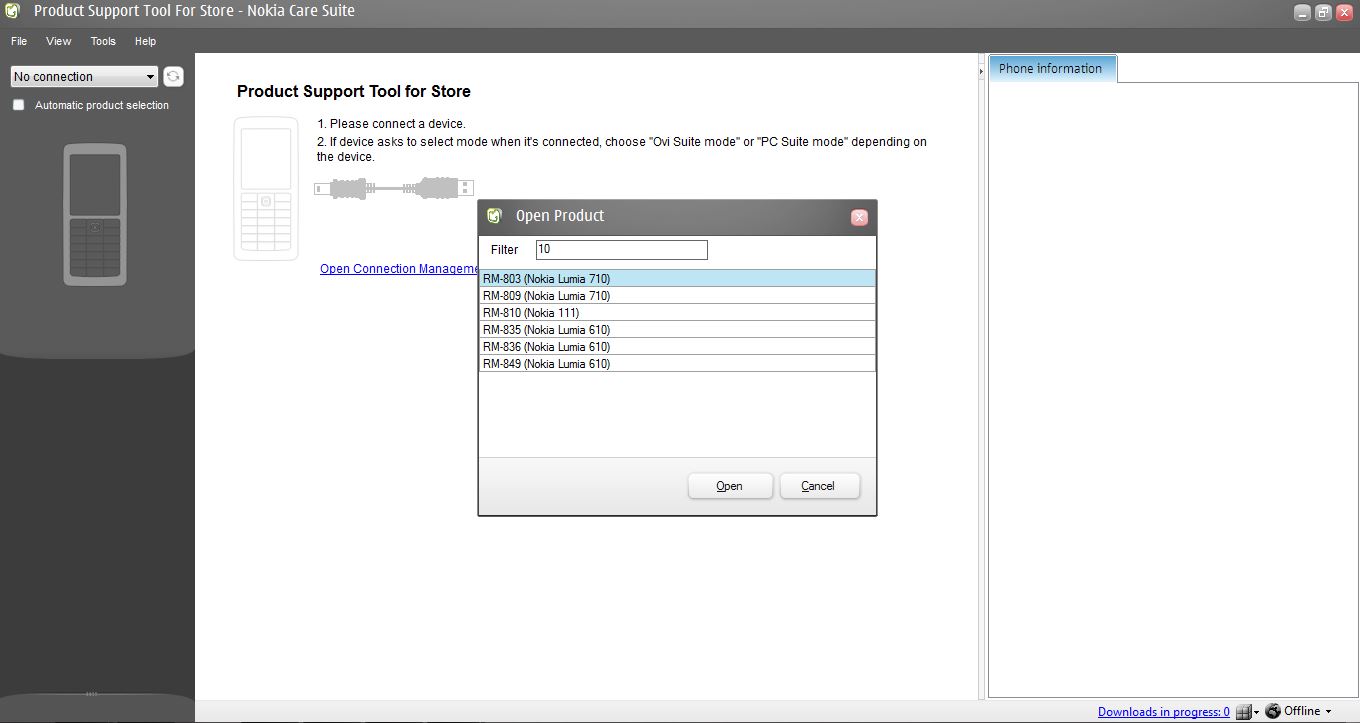
Task: Expand the Offline status dropdown arrow
Action: 1328,712
